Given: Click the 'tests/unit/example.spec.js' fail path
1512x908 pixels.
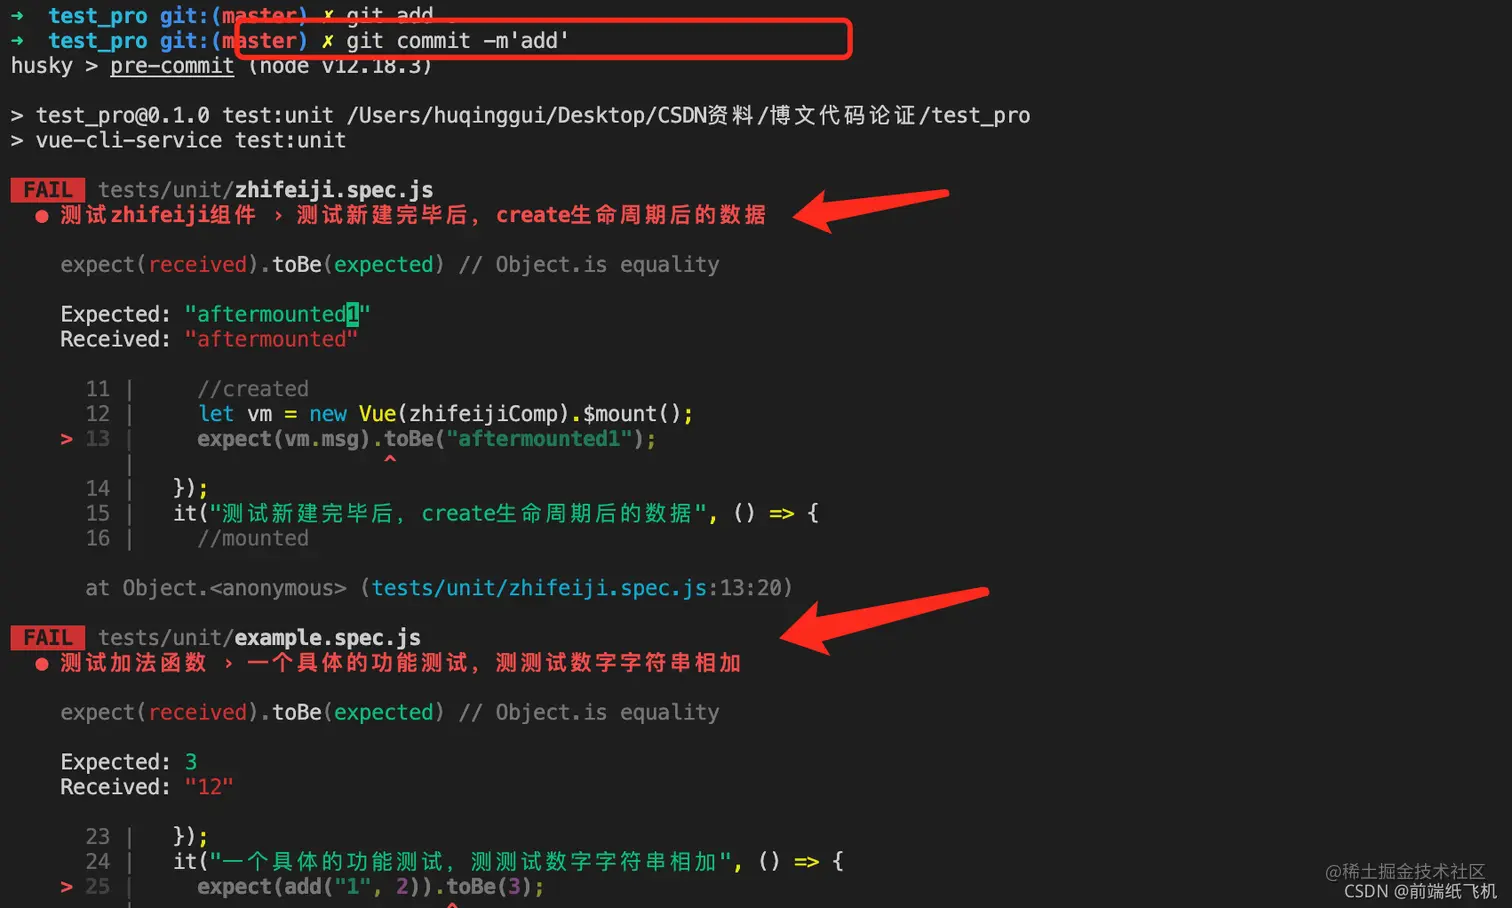Looking at the screenshot, I should [259, 638].
